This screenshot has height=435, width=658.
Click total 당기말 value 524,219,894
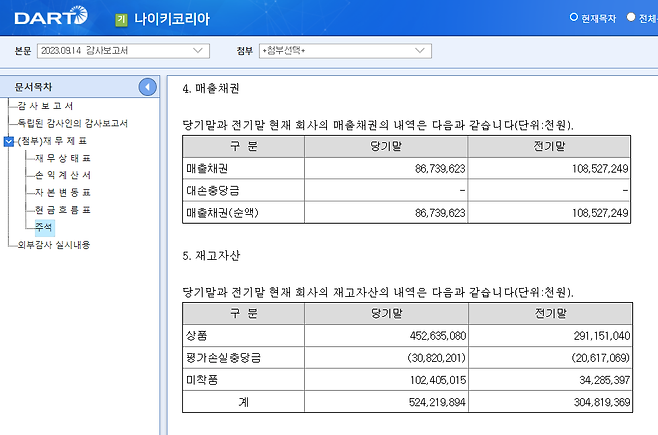(x=437, y=403)
